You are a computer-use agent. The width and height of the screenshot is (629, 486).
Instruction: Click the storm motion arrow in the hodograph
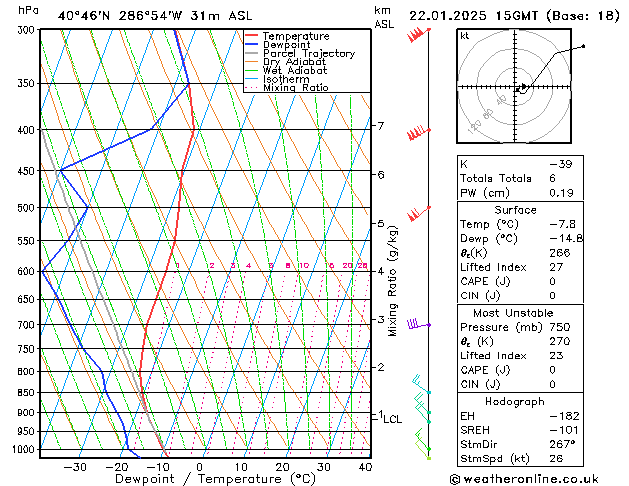point(523,86)
